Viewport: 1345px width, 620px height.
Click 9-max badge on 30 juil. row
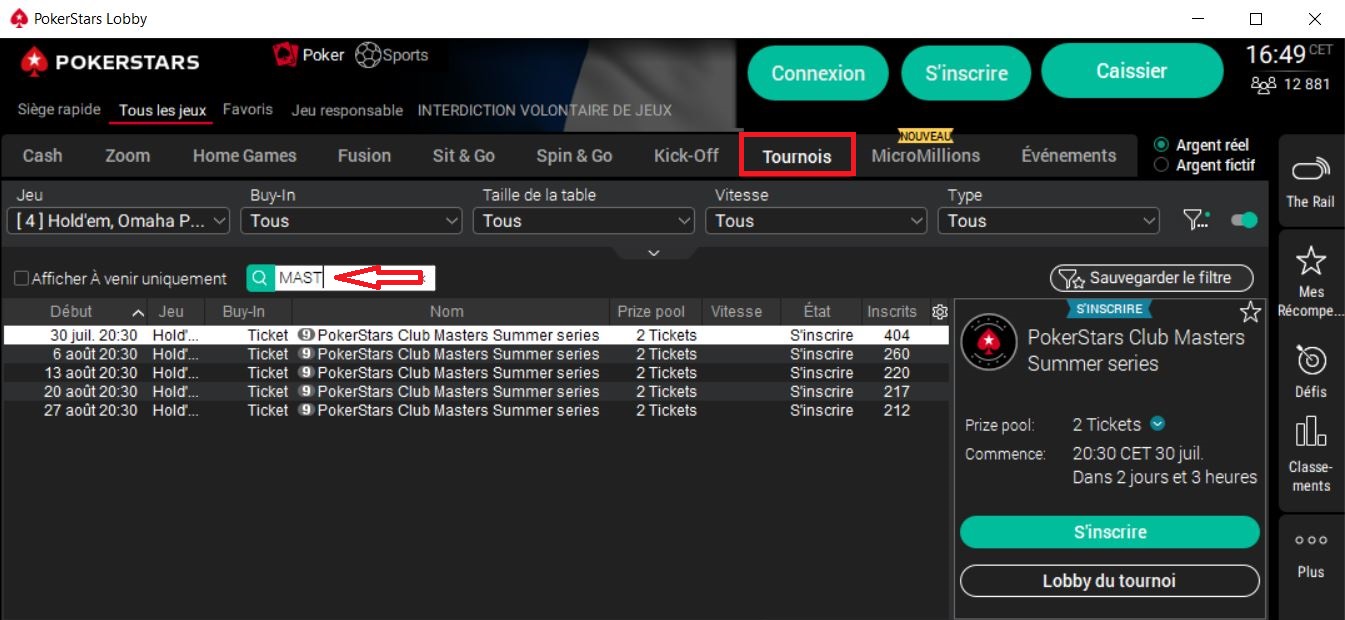pos(306,336)
